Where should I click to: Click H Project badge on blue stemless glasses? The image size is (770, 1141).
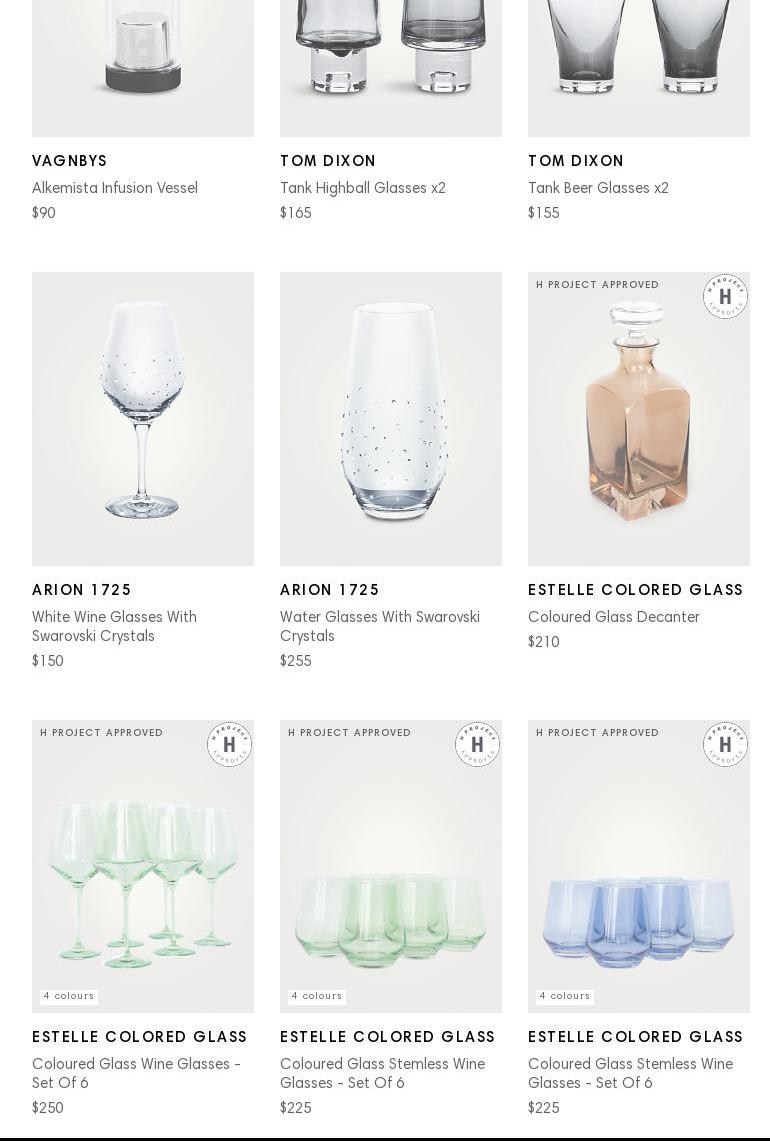pyautogui.click(x=725, y=745)
